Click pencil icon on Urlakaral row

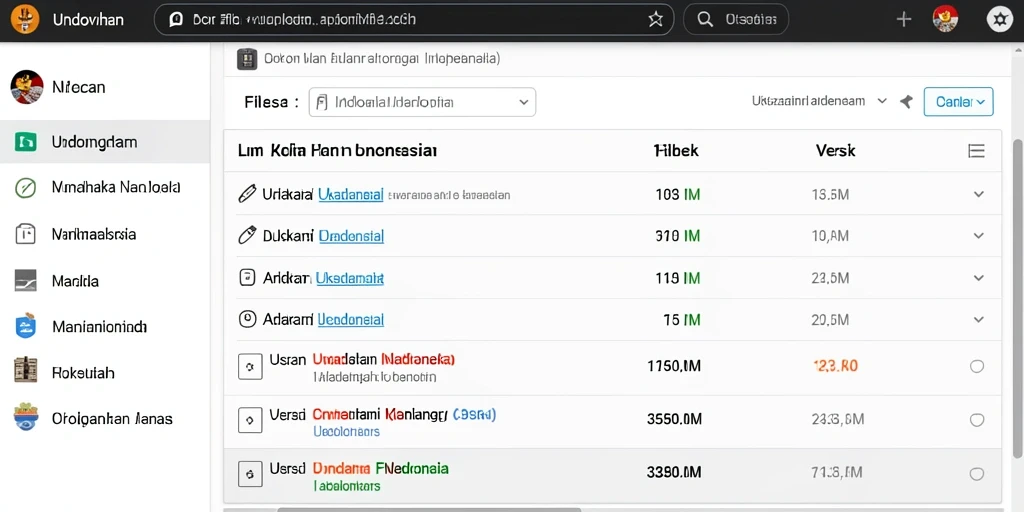click(247, 193)
